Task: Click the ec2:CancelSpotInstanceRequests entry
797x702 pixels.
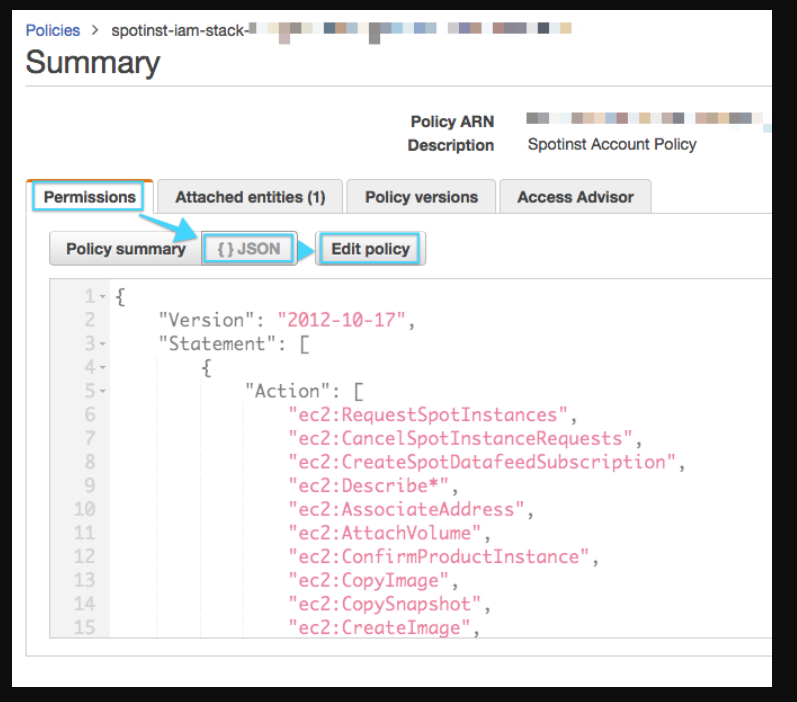Action: [x=460, y=439]
